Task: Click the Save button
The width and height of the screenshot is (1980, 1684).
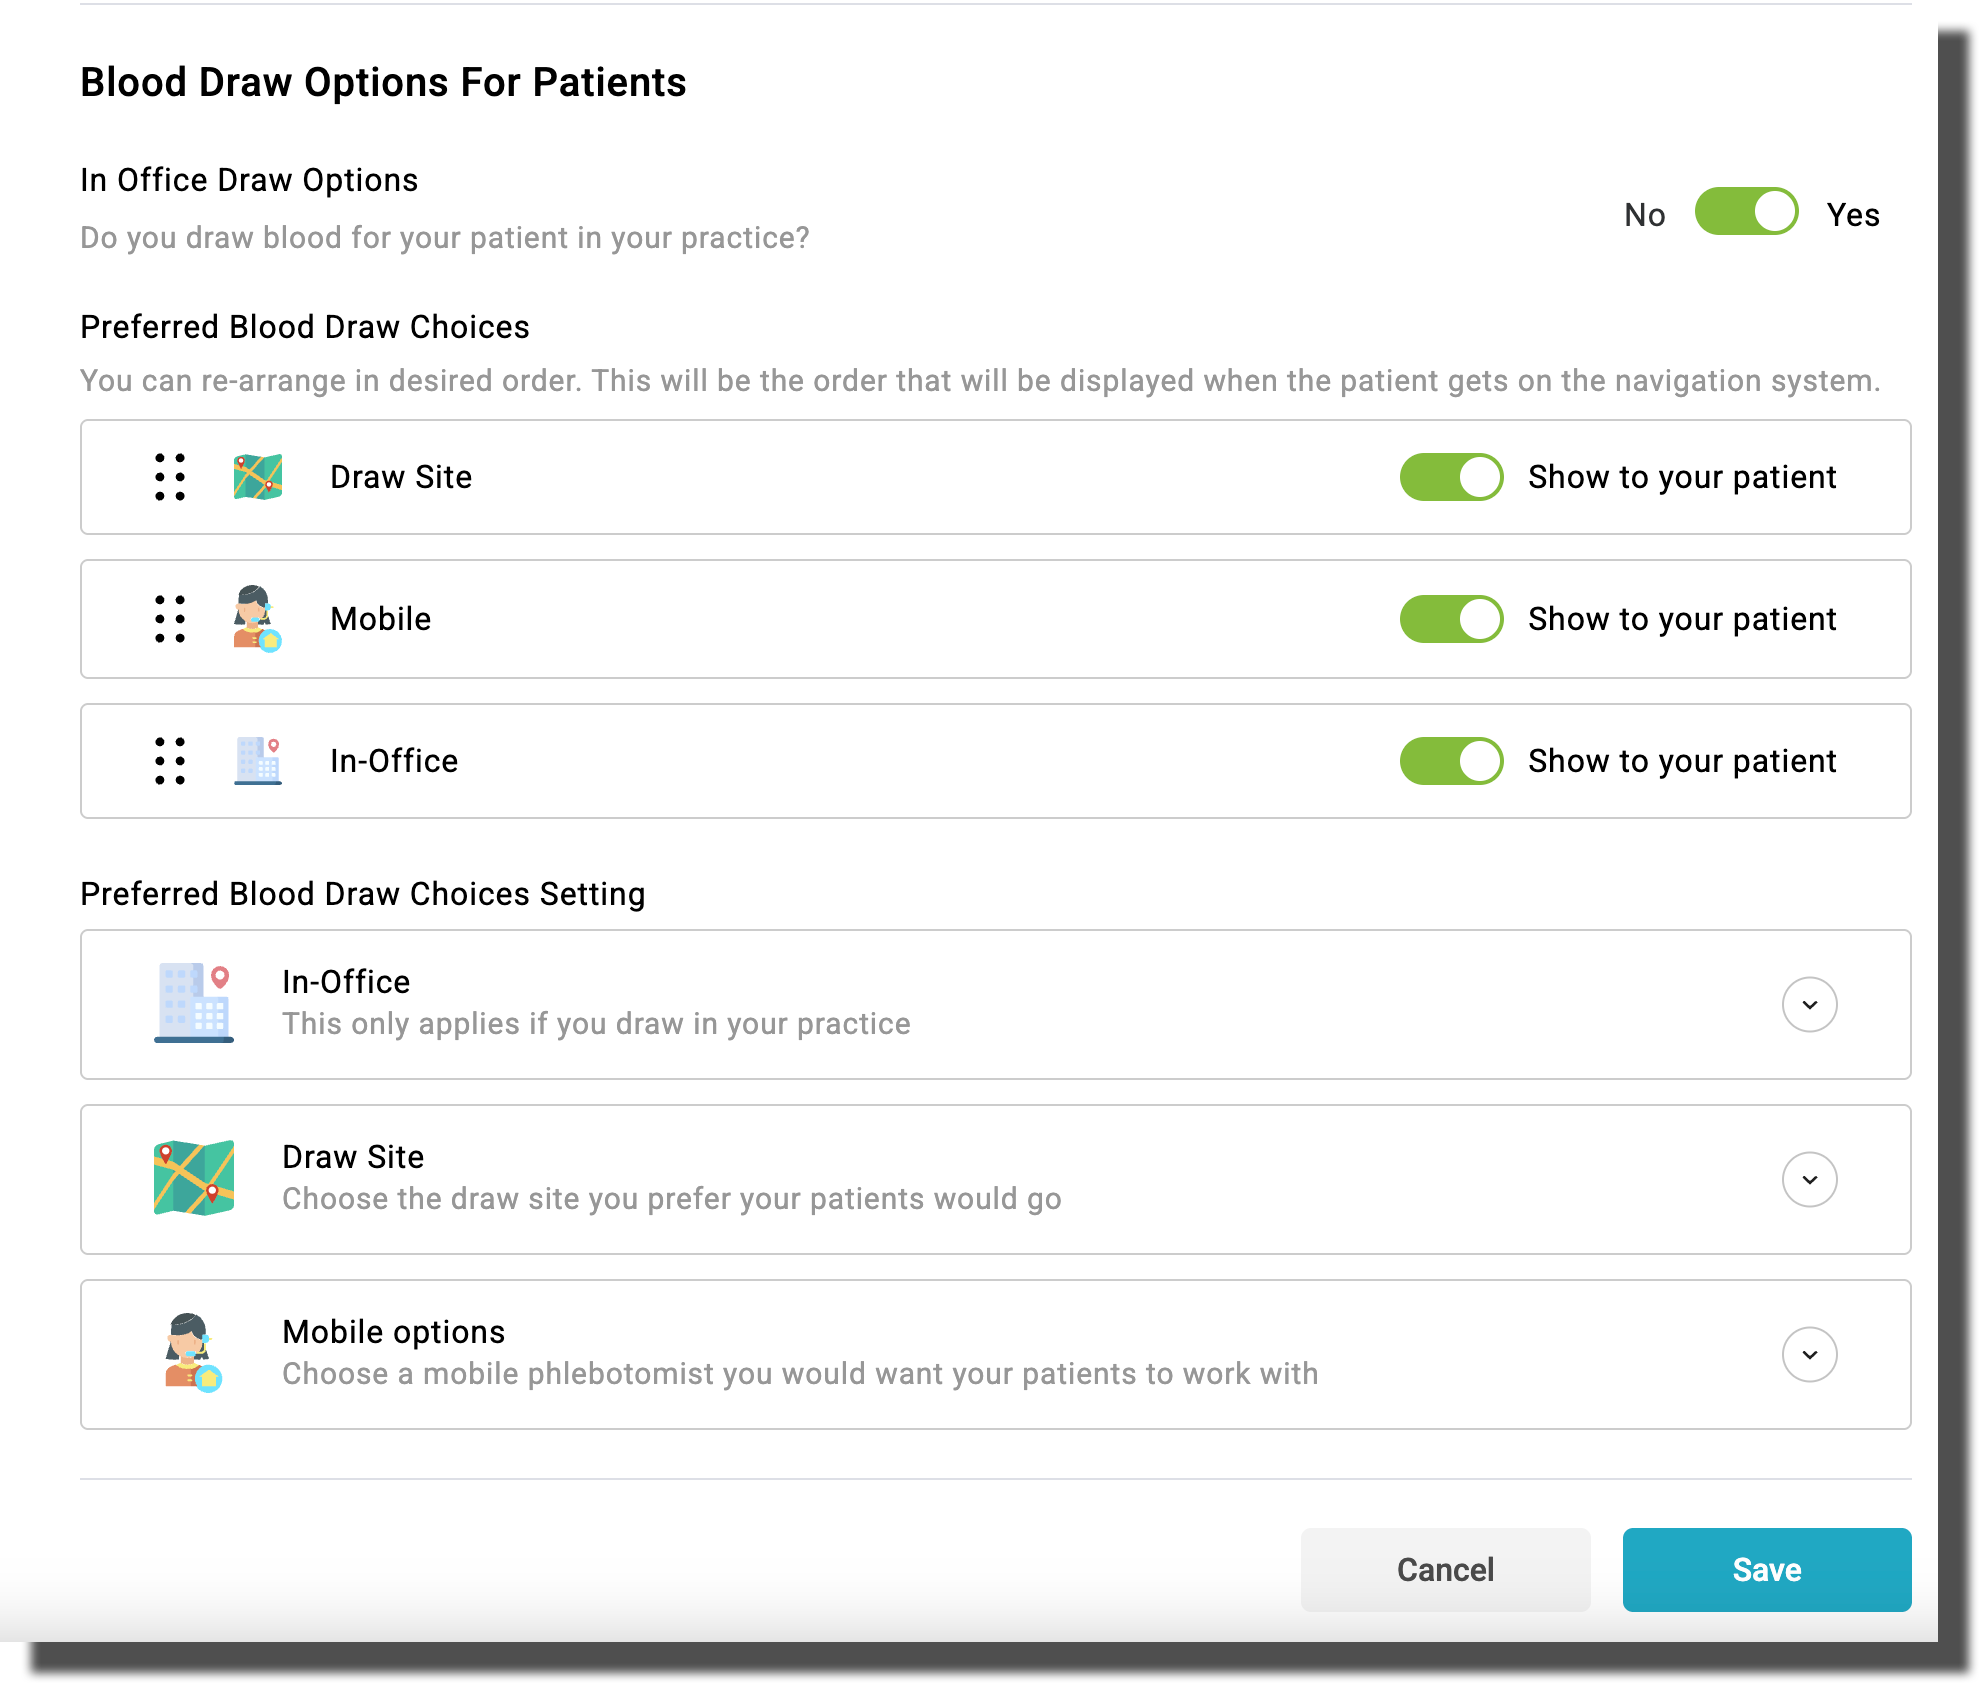Action: pos(1766,1569)
